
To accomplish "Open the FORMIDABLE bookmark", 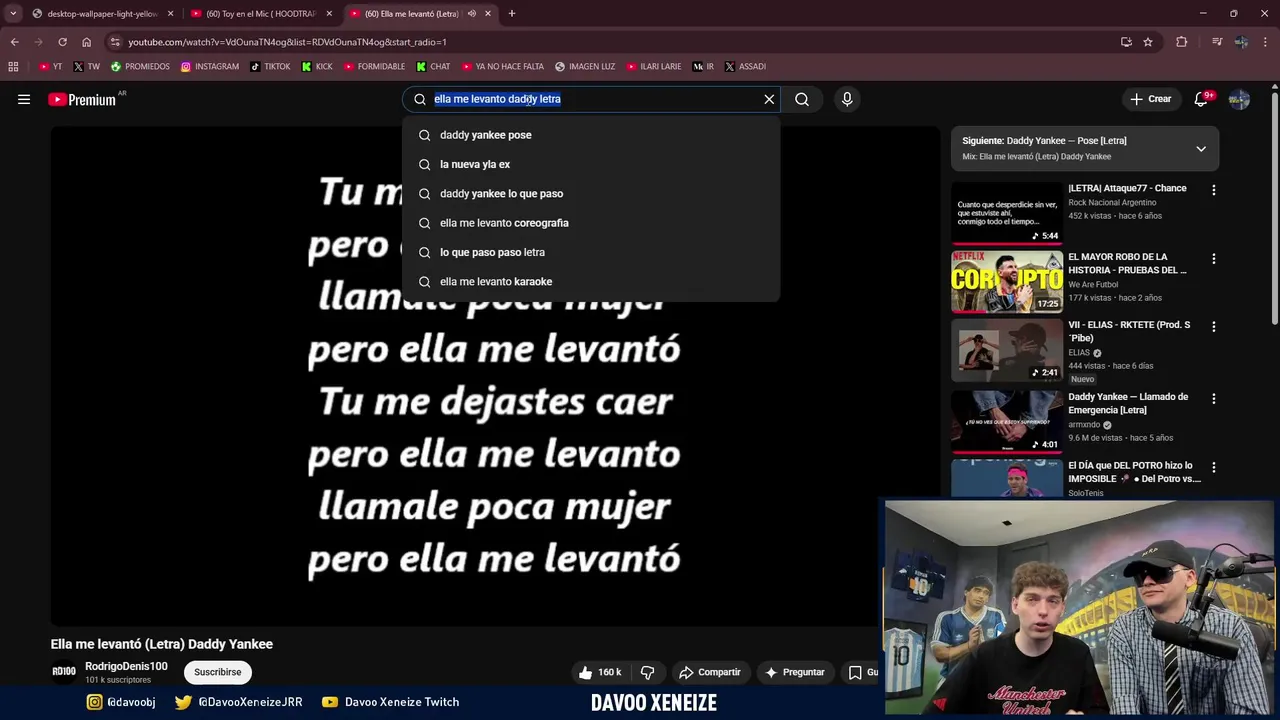I will [374, 67].
